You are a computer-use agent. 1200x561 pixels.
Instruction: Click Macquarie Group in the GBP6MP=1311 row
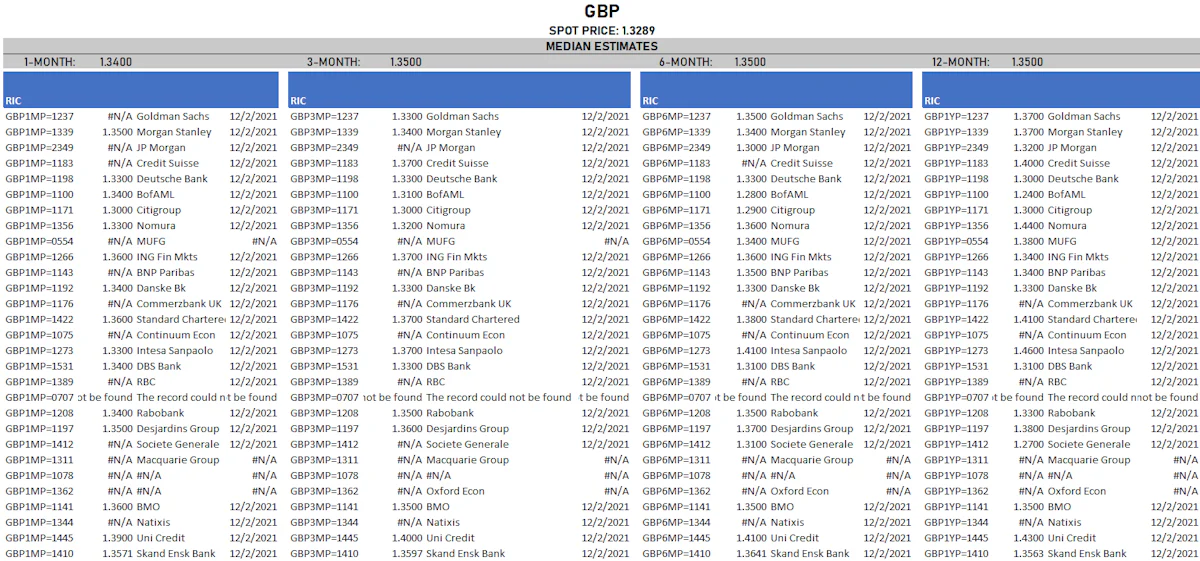[x=812, y=460]
